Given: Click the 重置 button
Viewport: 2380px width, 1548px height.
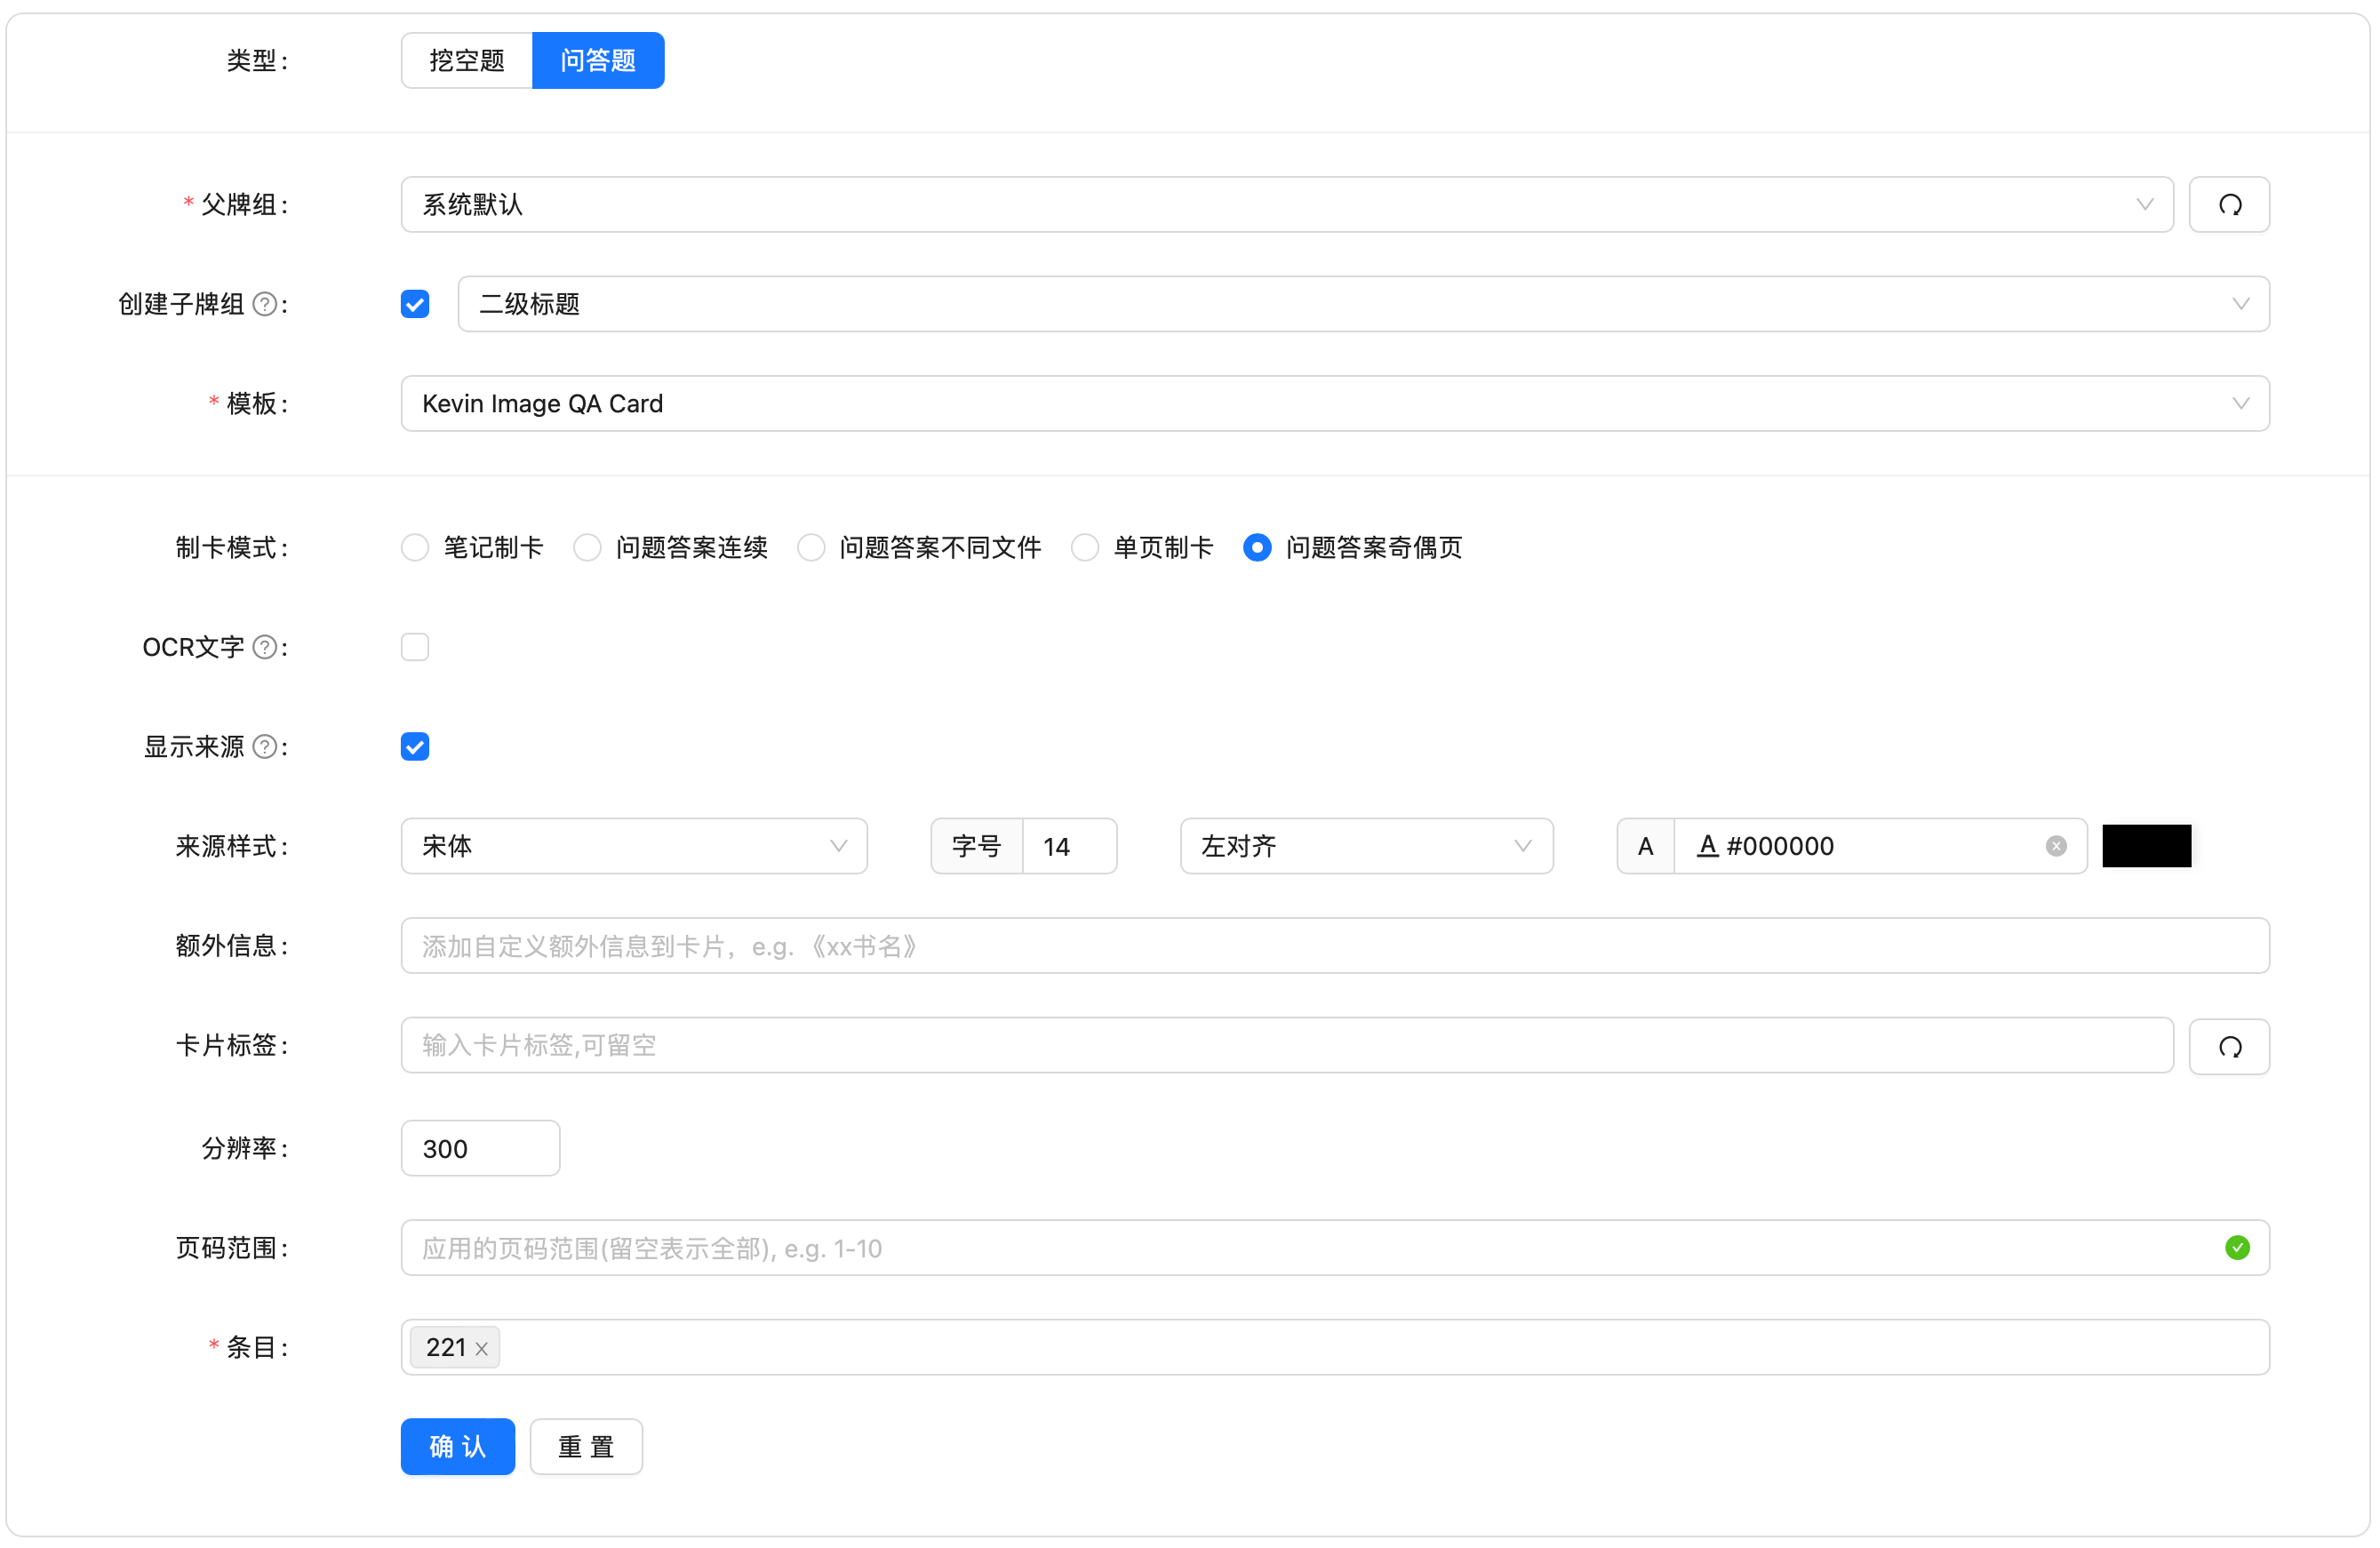Looking at the screenshot, I should (x=586, y=1446).
